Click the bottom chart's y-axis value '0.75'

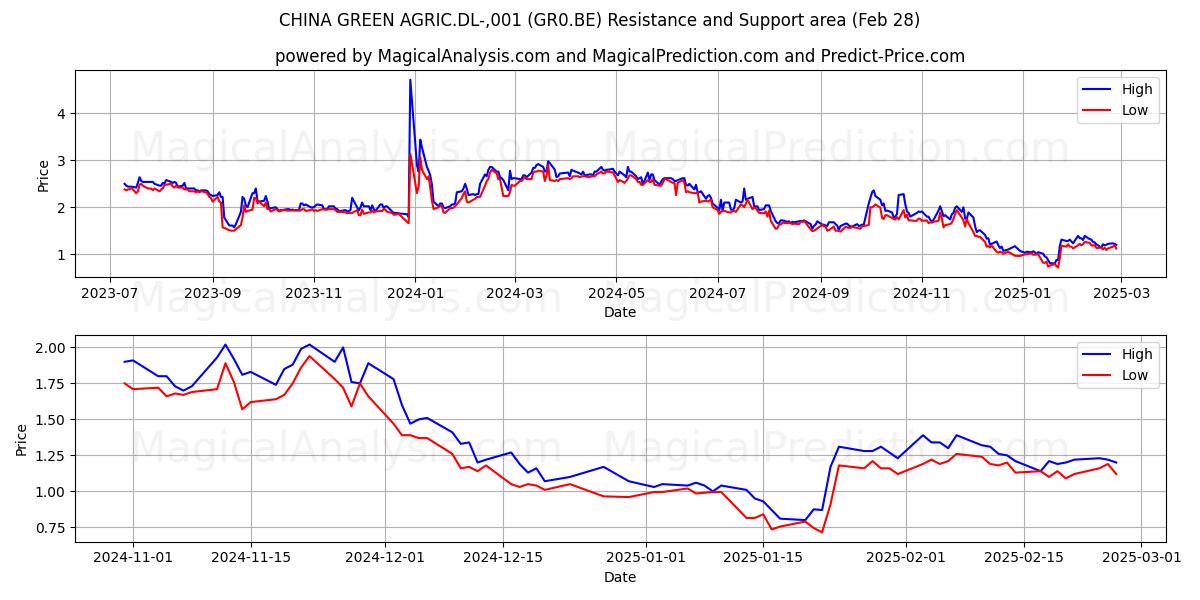point(52,528)
